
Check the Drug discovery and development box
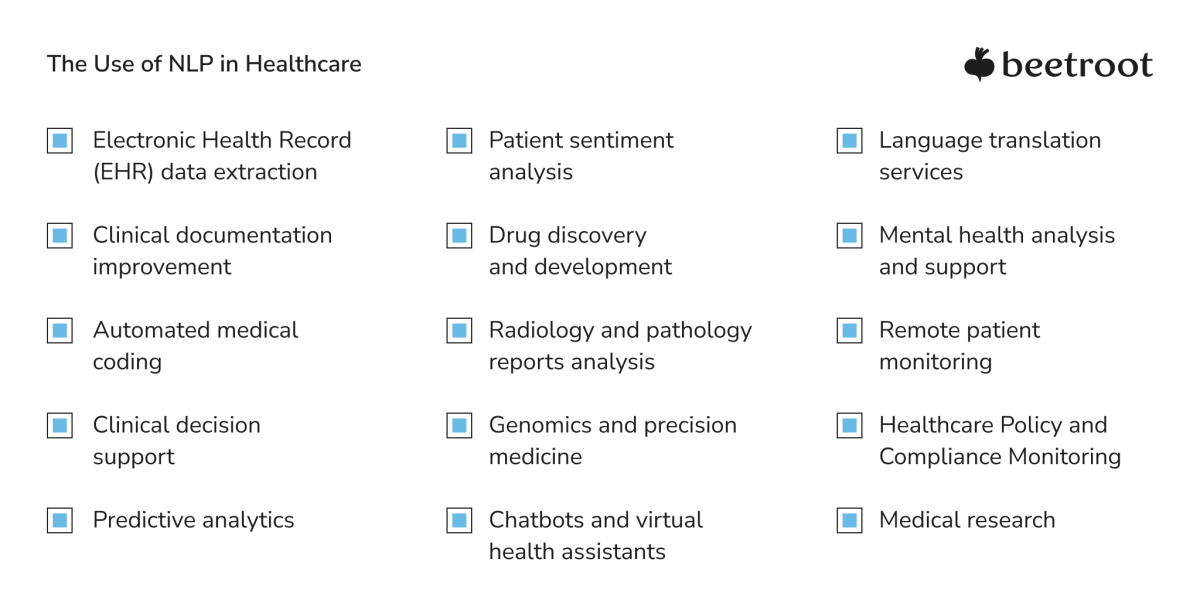(459, 236)
